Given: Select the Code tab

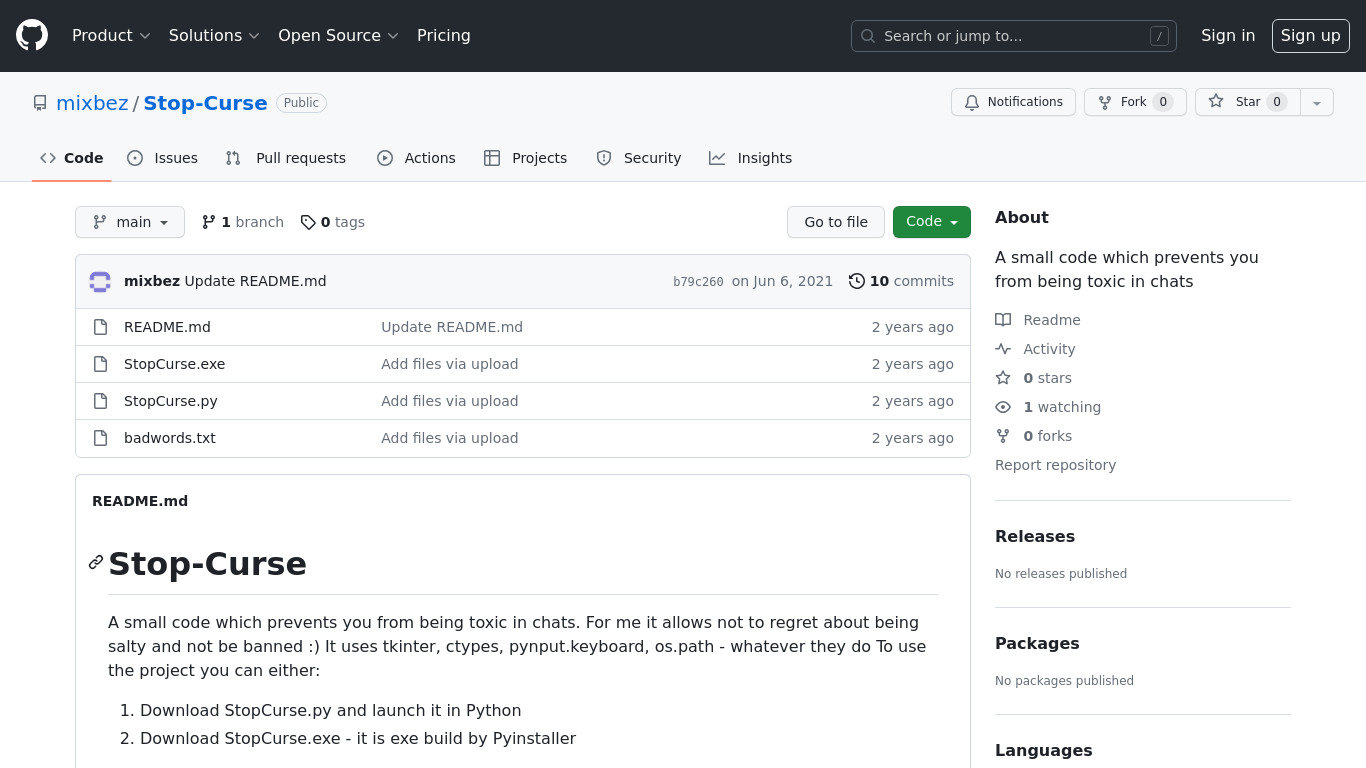Looking at the screenshot, I should pyautogui.click(x=72, y=158).
